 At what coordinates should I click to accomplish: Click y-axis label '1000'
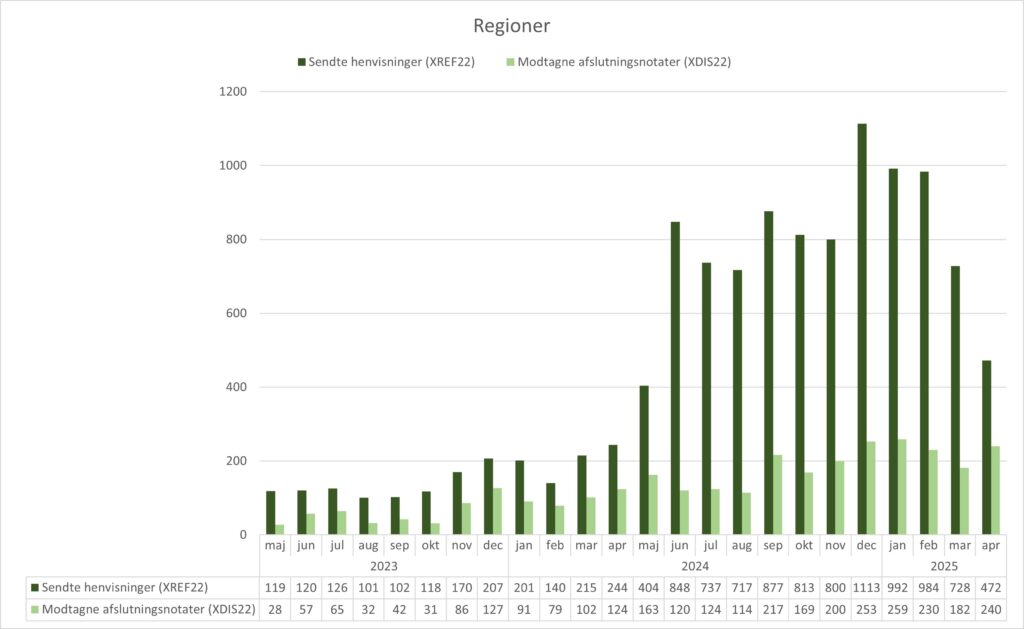pyautogui.click(x=233, y=166)
